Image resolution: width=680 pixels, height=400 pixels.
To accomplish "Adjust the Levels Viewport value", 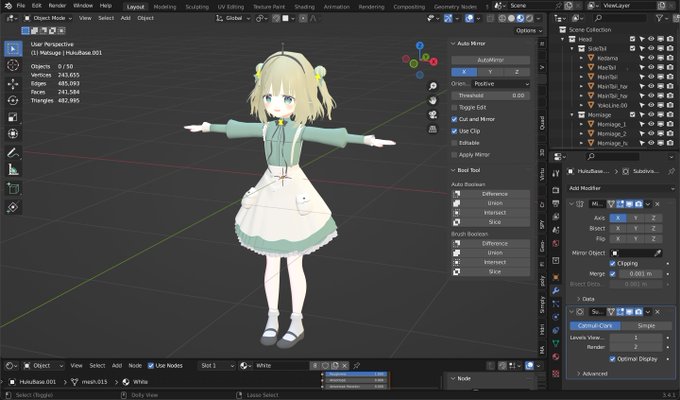I will coord(636,338).
